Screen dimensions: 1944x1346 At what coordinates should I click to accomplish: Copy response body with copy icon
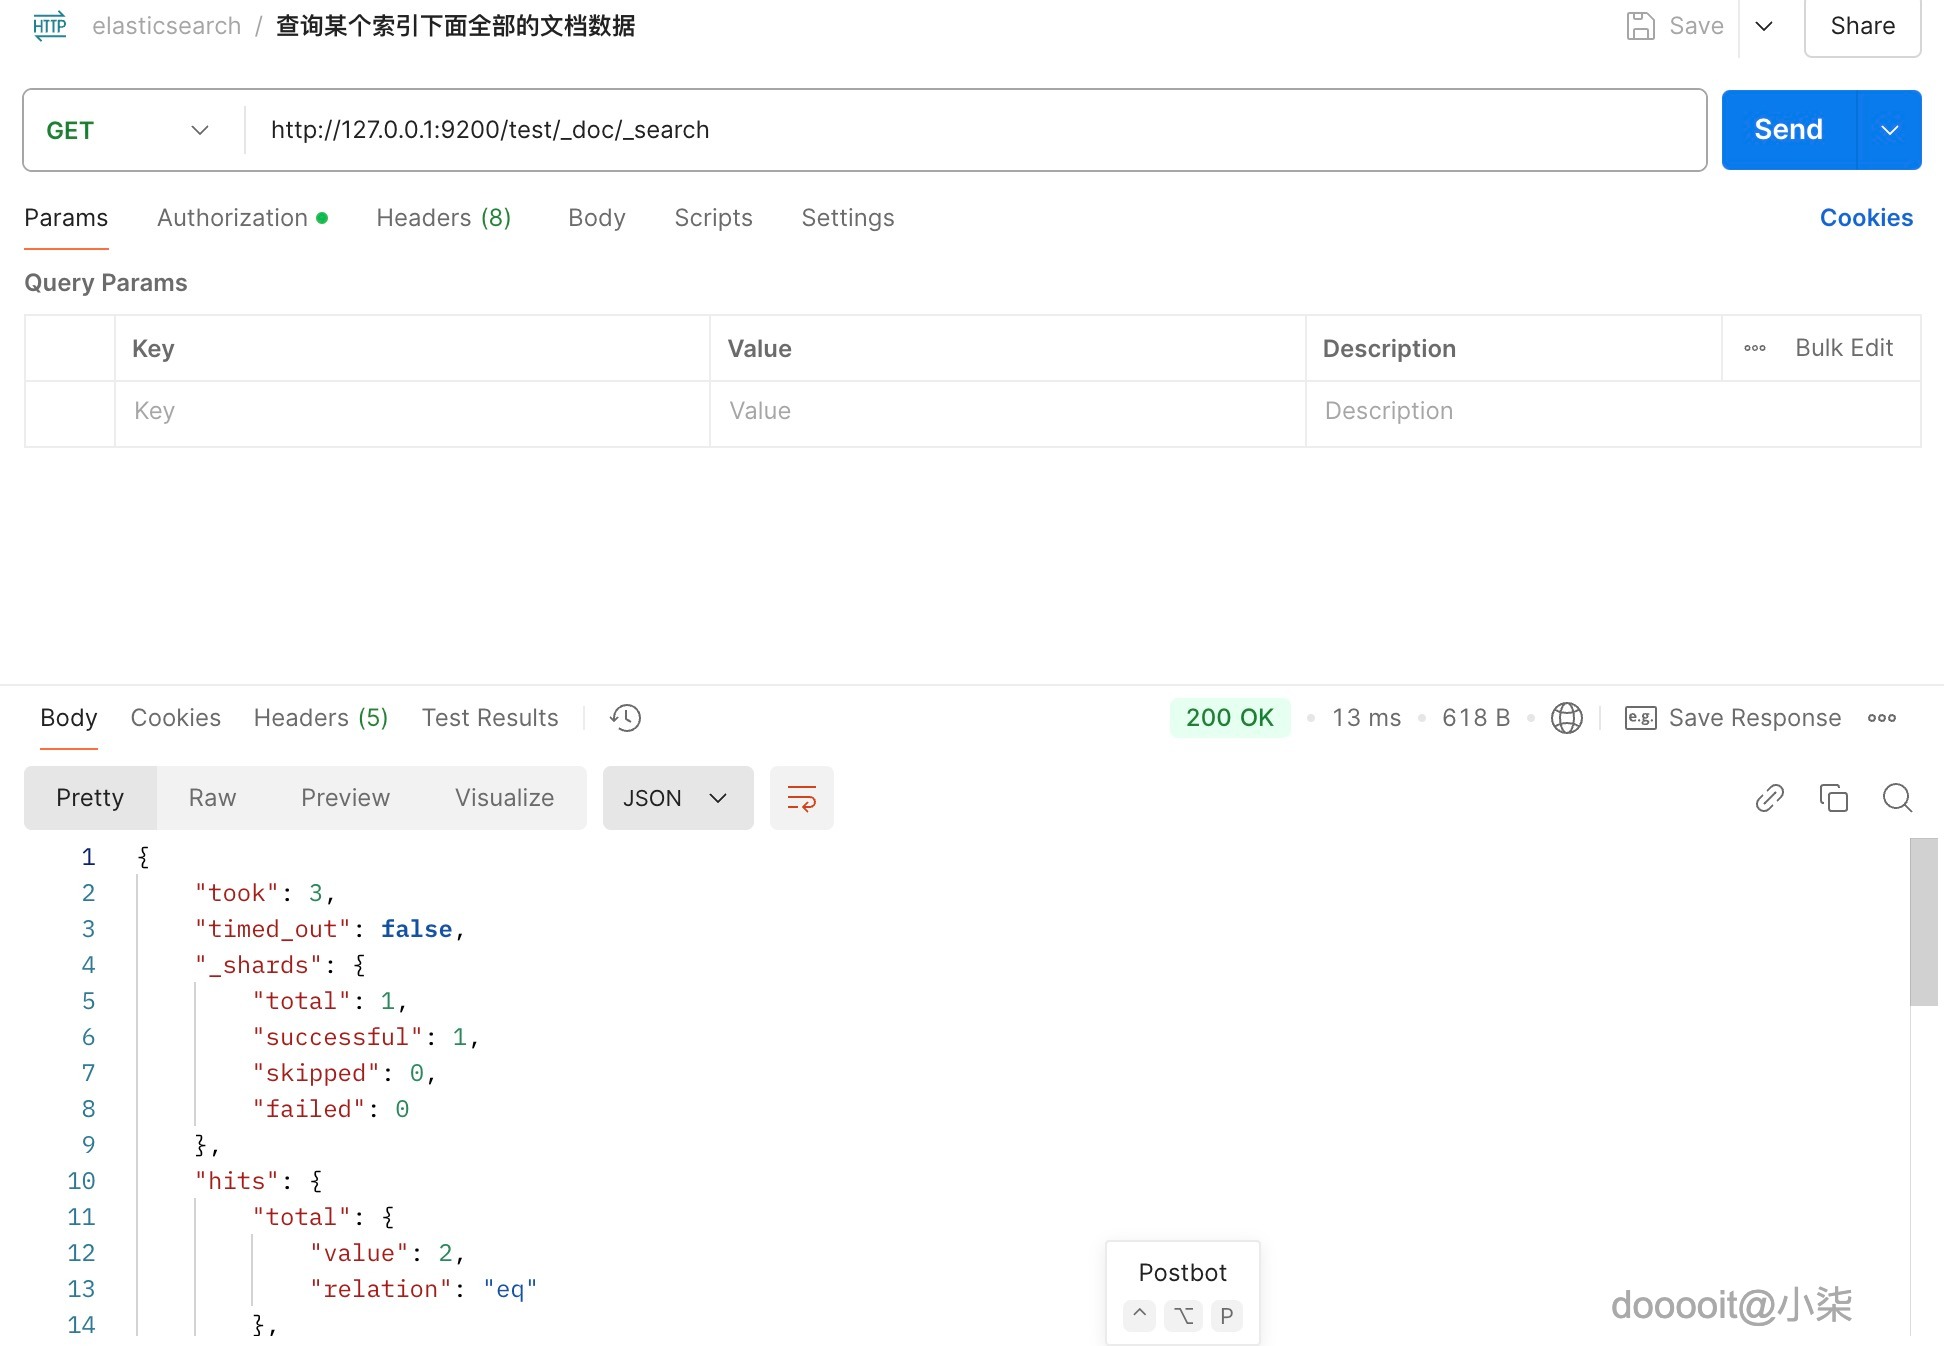click(1833, 798)
